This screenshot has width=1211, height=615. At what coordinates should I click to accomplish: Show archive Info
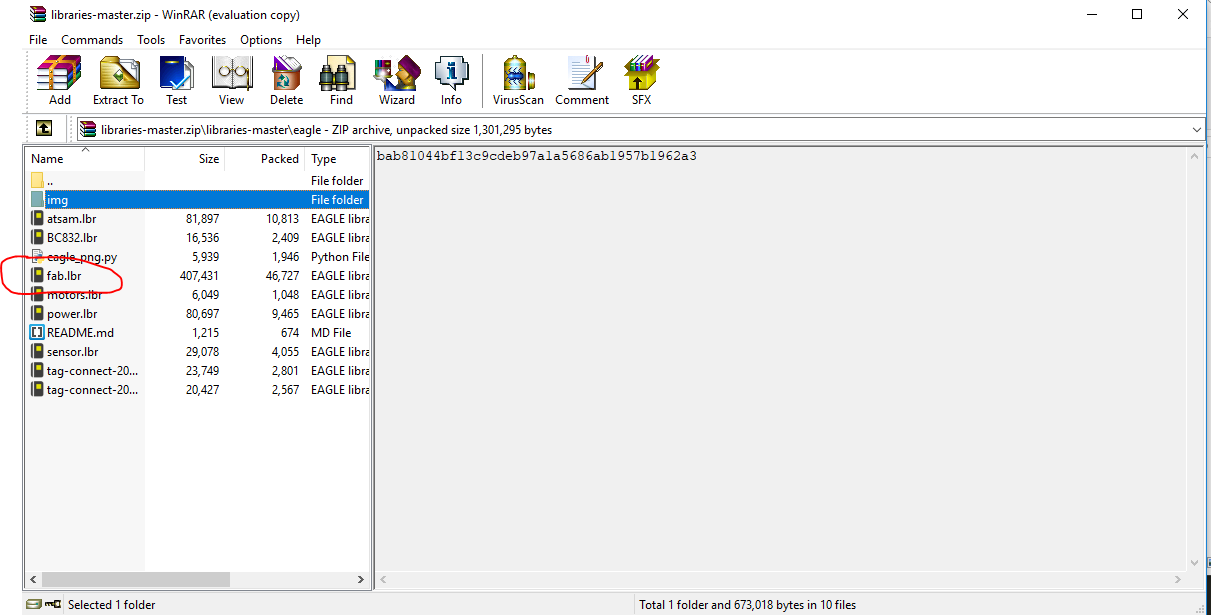click(x=451, y=74)
